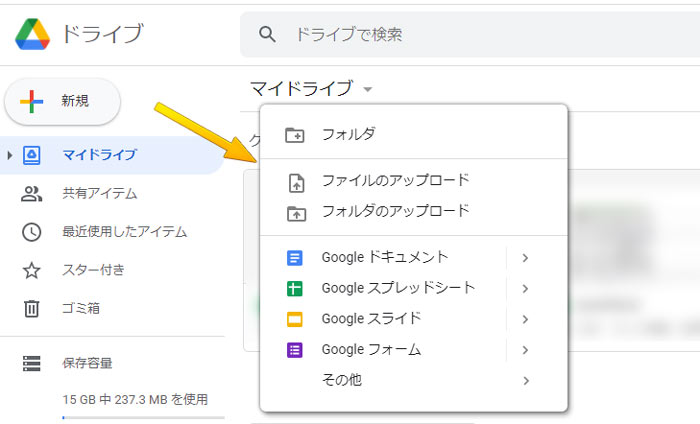Click the 15 GB 中 237.3 MB を使用 text
This screenshot has height=424, width=700.
point(135,399)
